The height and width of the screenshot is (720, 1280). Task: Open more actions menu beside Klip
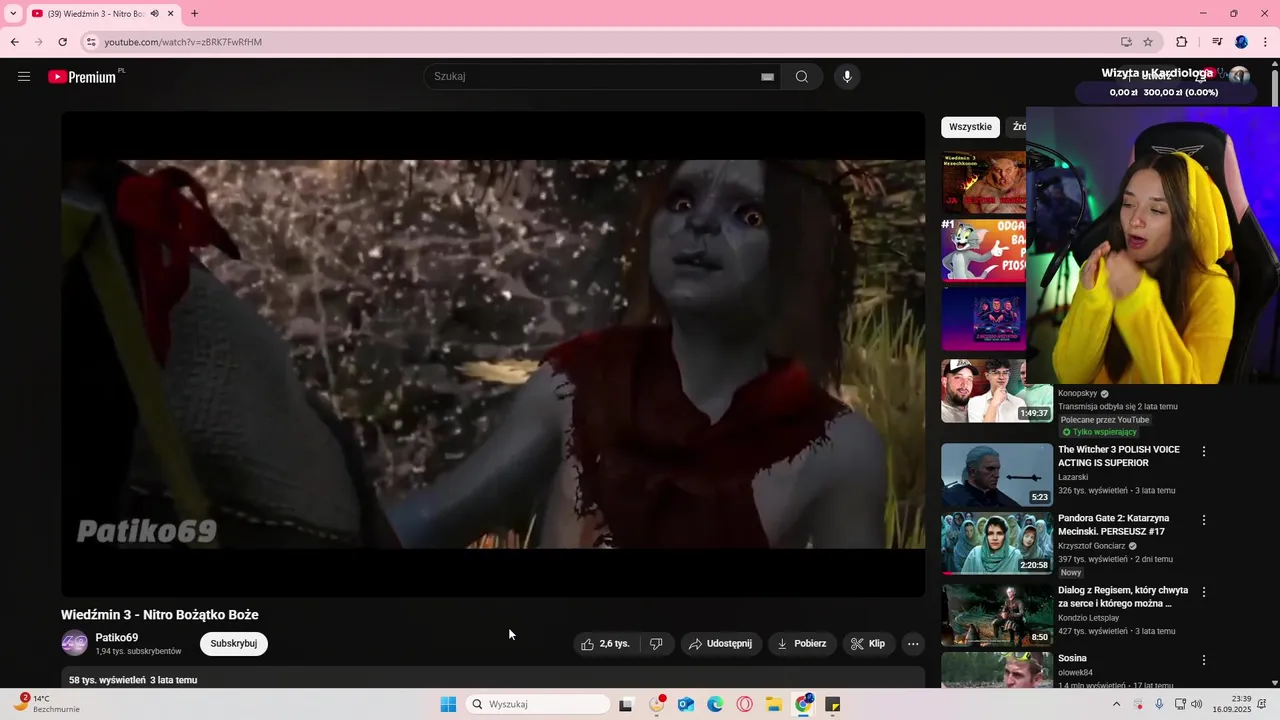pyautogui.click(x=913, y=644)
